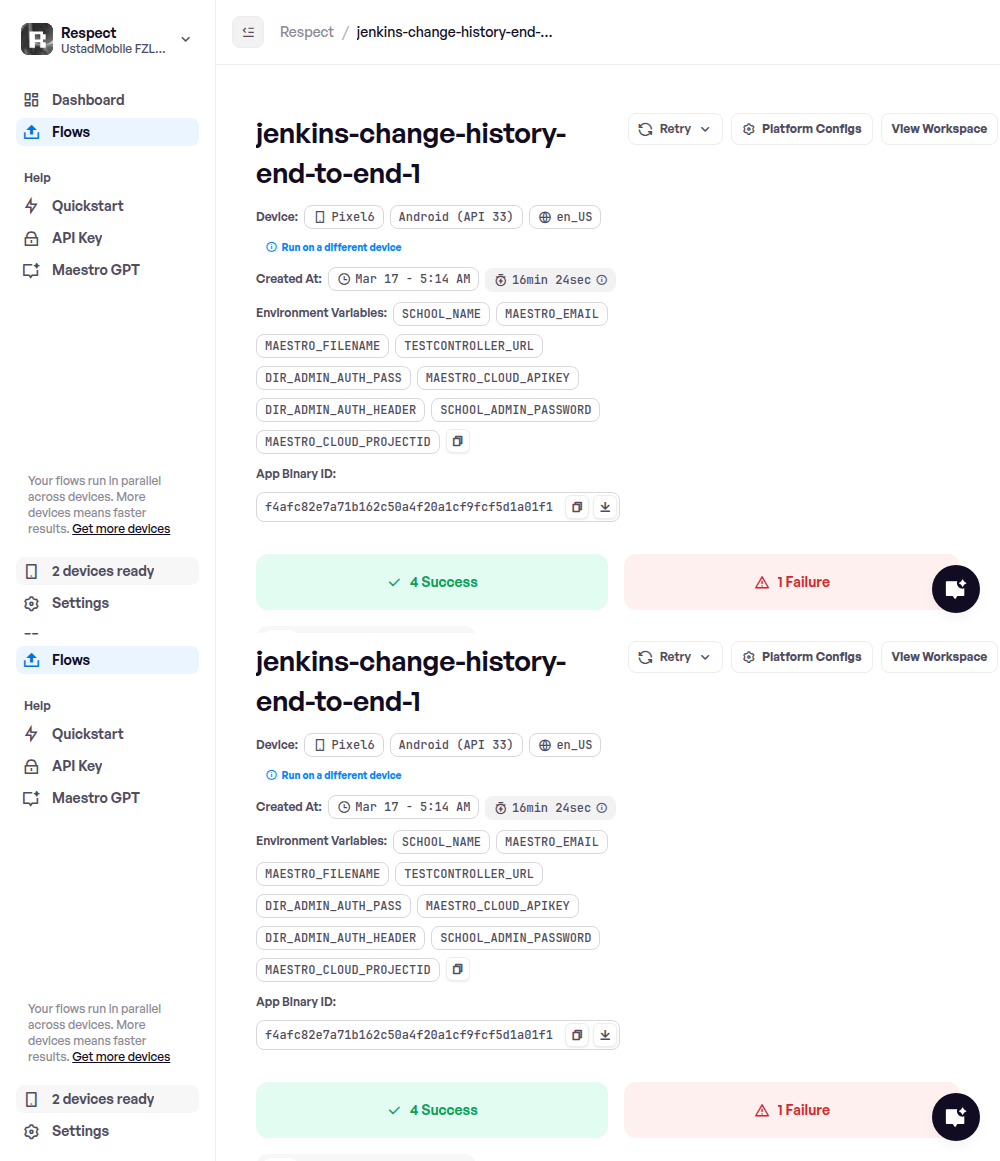Open the Dashboard page from the sidebar
Viewport: 1000px width, 1161px height.
pyautogui.click(x=88, y=100)
